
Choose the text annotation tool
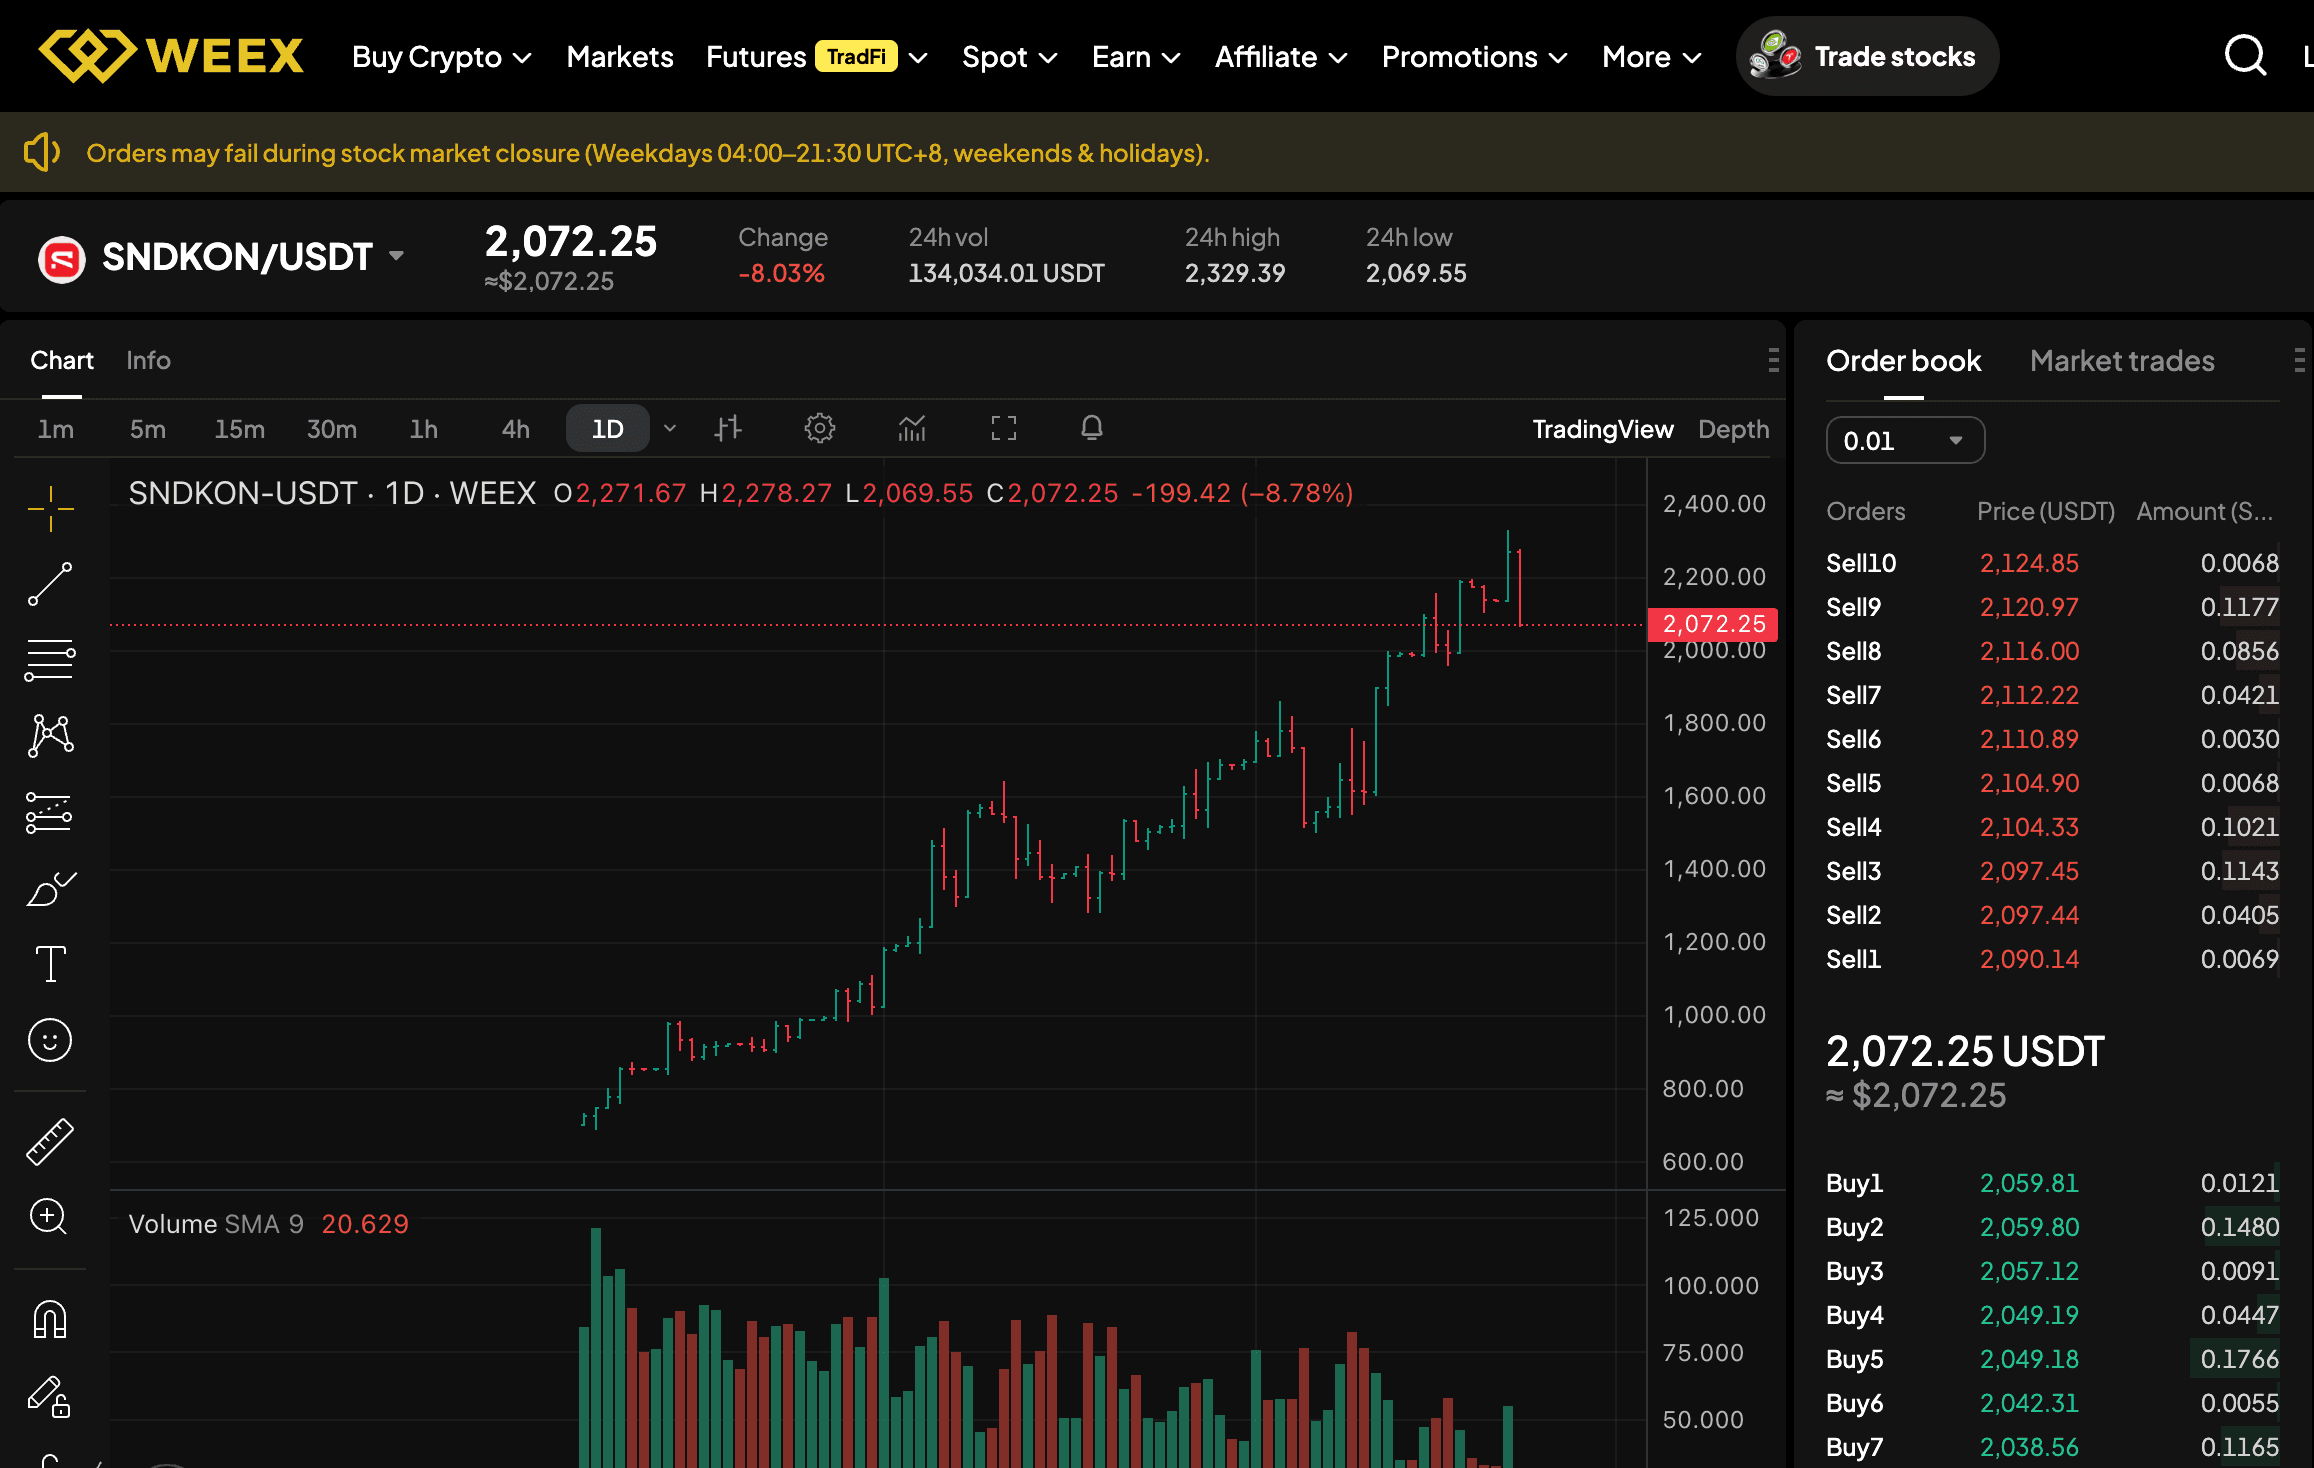(x=50, y=964)
